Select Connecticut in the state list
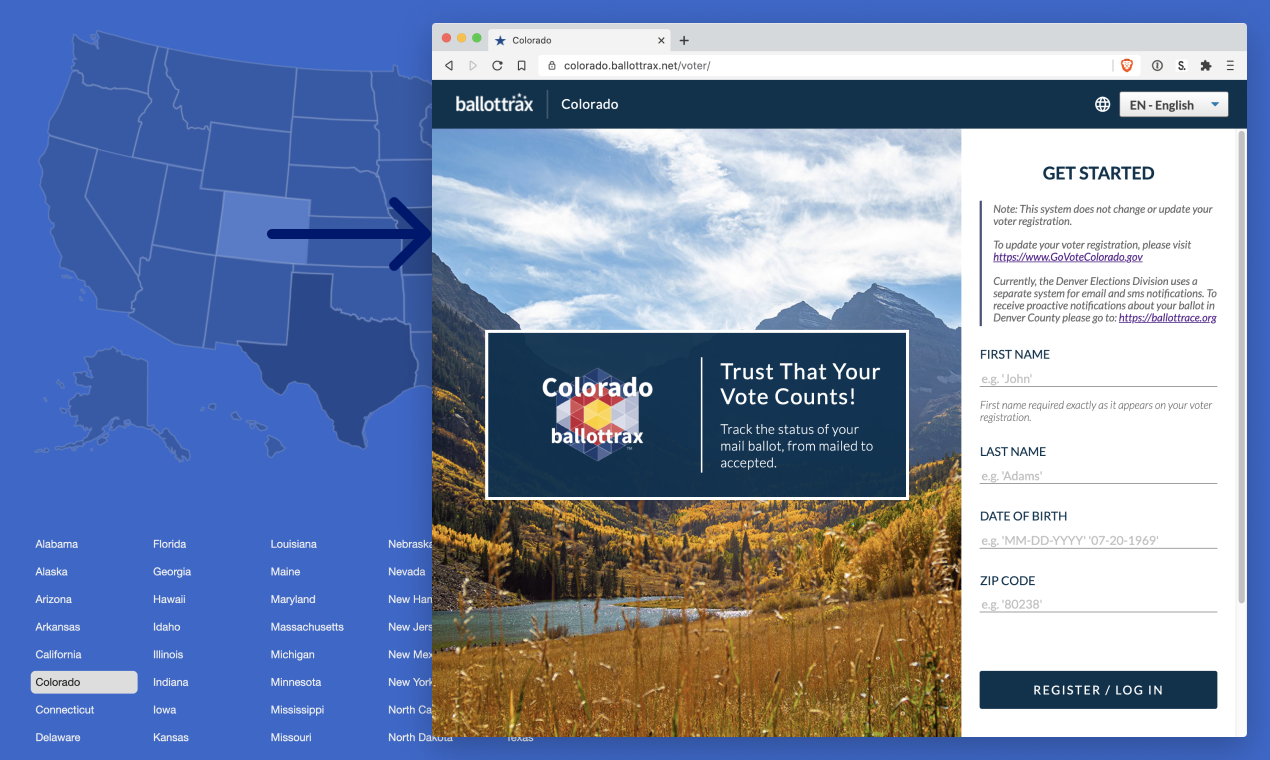 (x=64, y=710)
